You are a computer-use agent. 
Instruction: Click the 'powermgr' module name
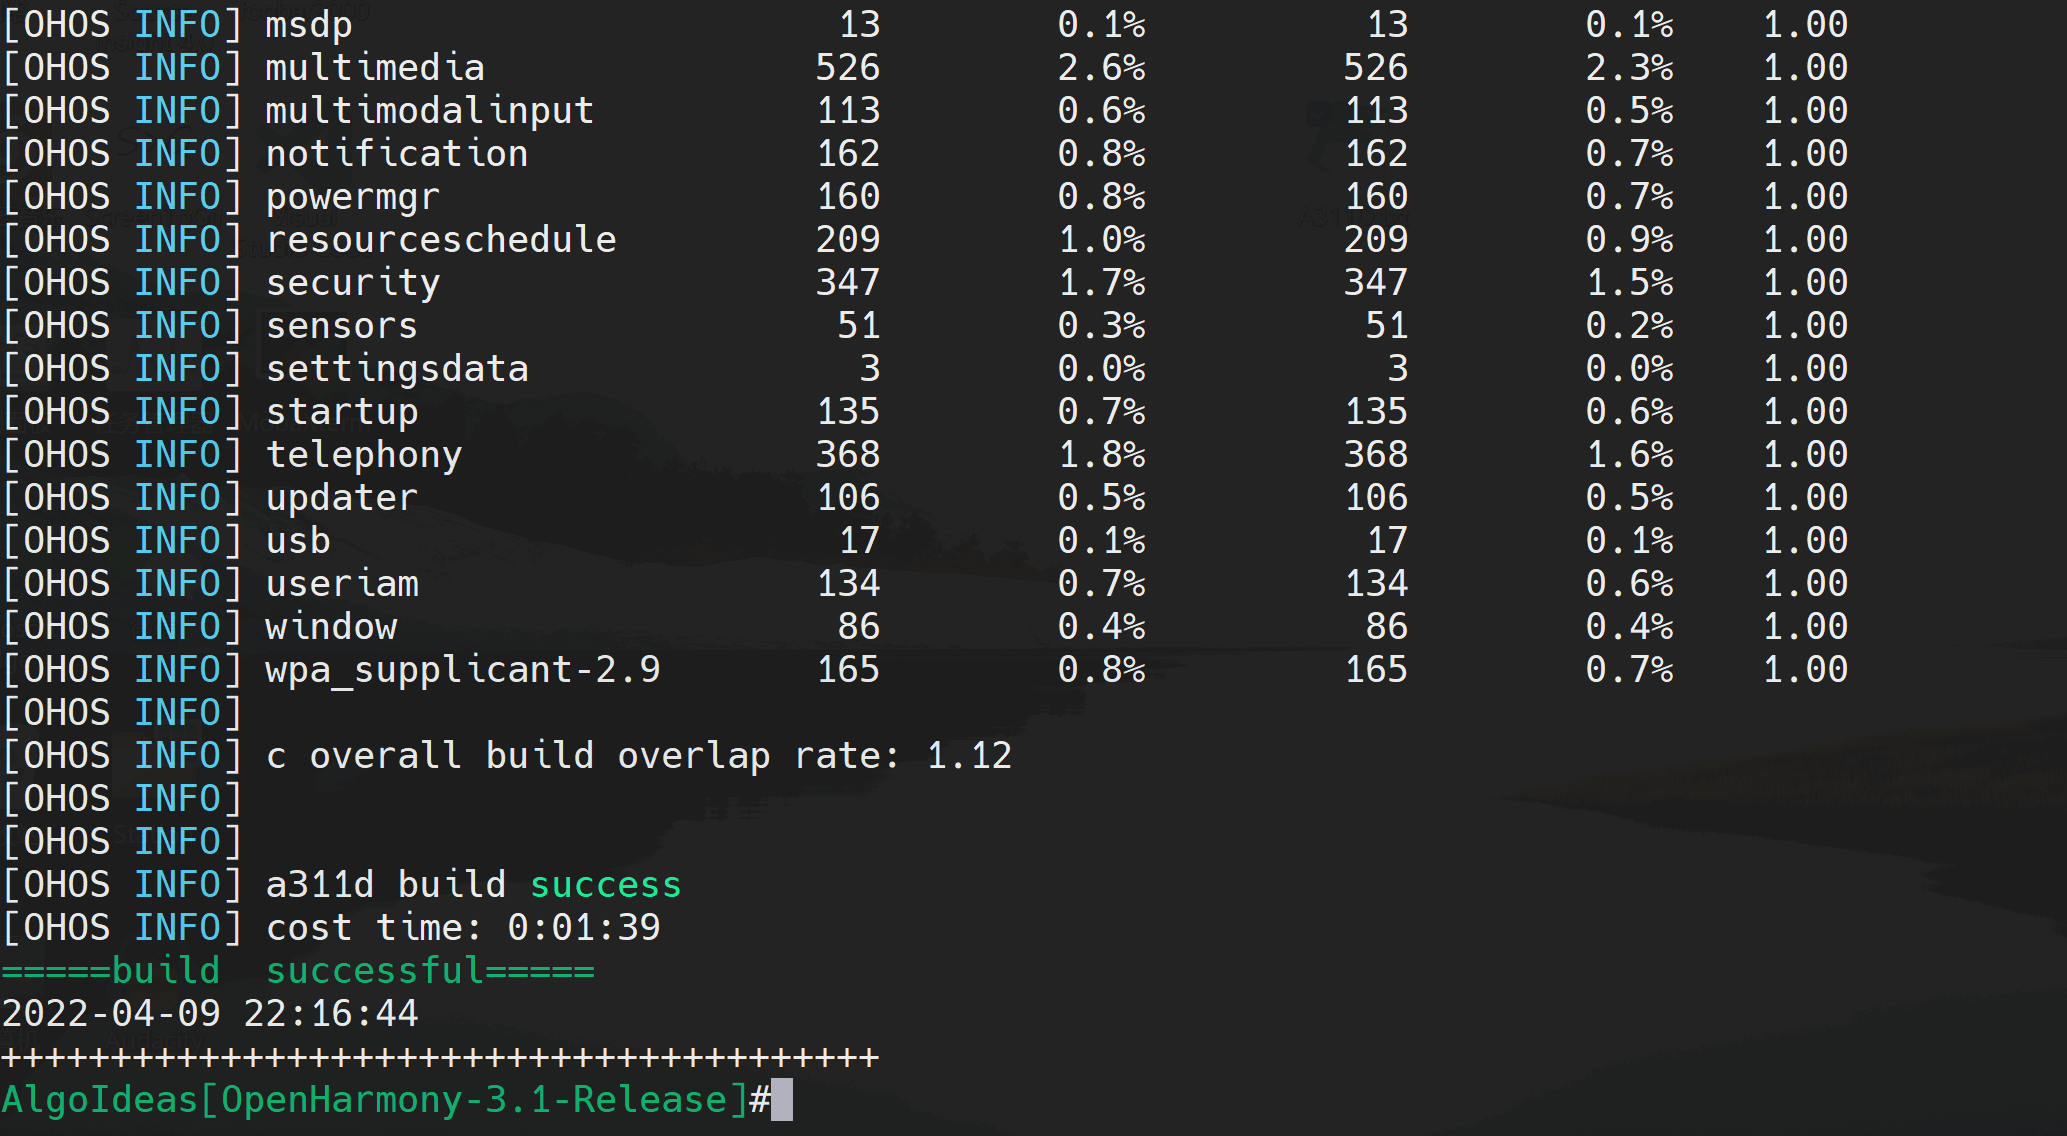point(352,197)
